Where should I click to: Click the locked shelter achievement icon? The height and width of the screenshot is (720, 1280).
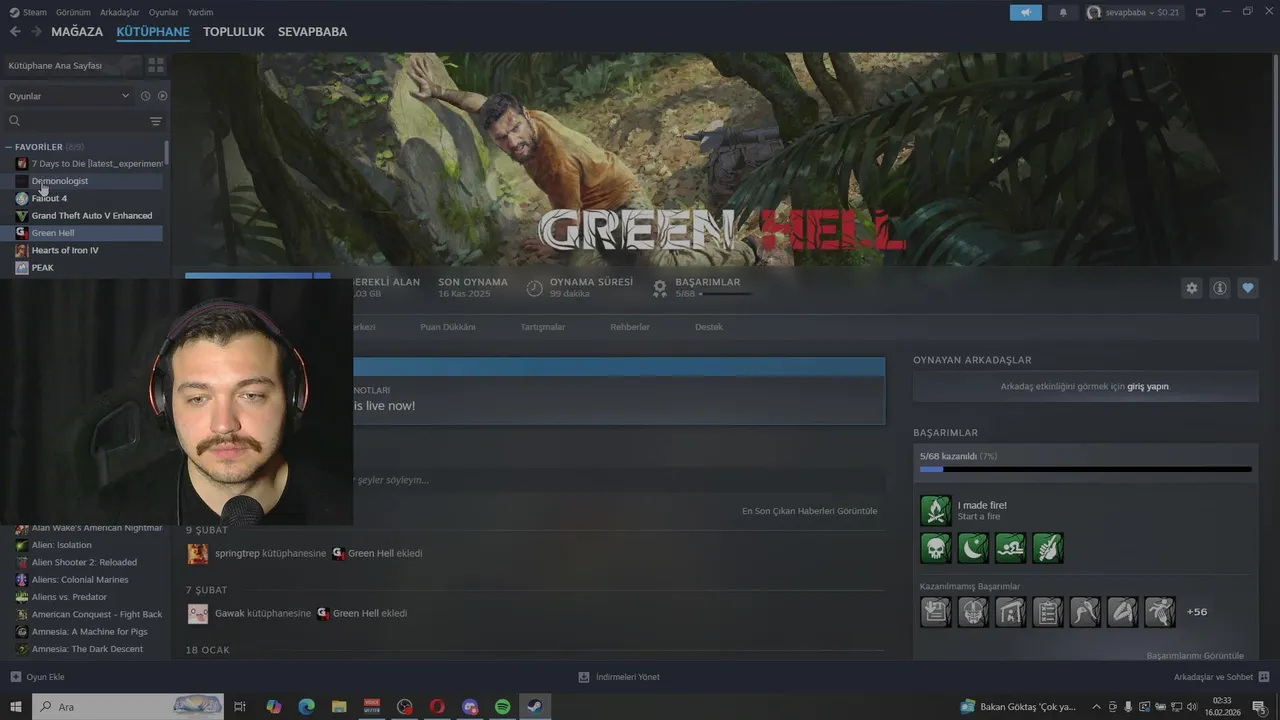pyautogui.click(x=1010, y=611)
